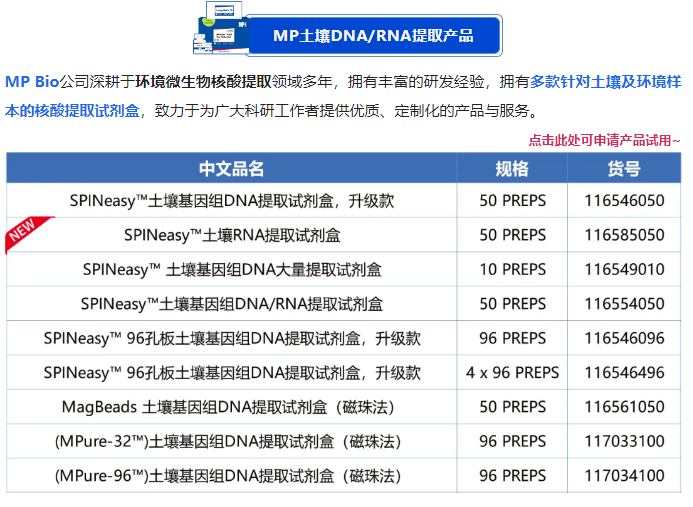The image size is (693, 507).
Task: Open the 点击此处可申请产品试用 link
Action: click(x=604, y=141)
